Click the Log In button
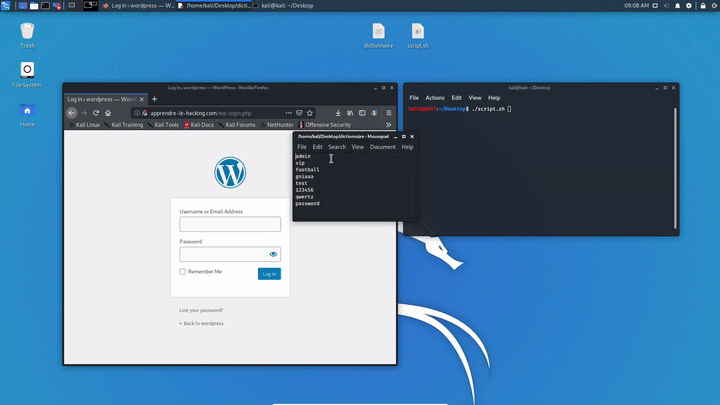Screen dimensions: 720x405 270,274
